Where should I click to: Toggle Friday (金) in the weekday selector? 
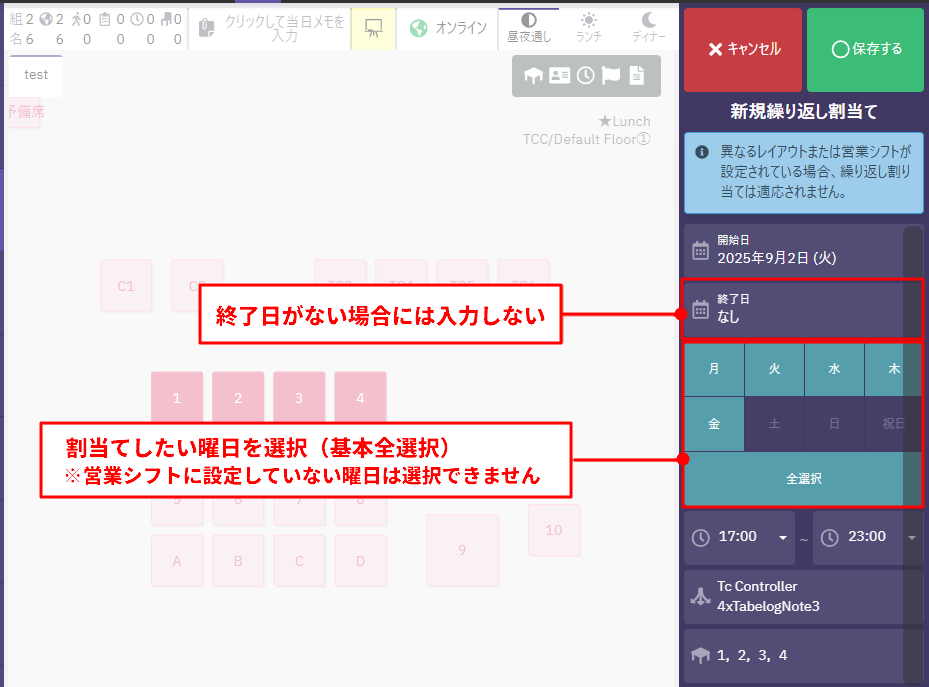(x=714, y=424)
